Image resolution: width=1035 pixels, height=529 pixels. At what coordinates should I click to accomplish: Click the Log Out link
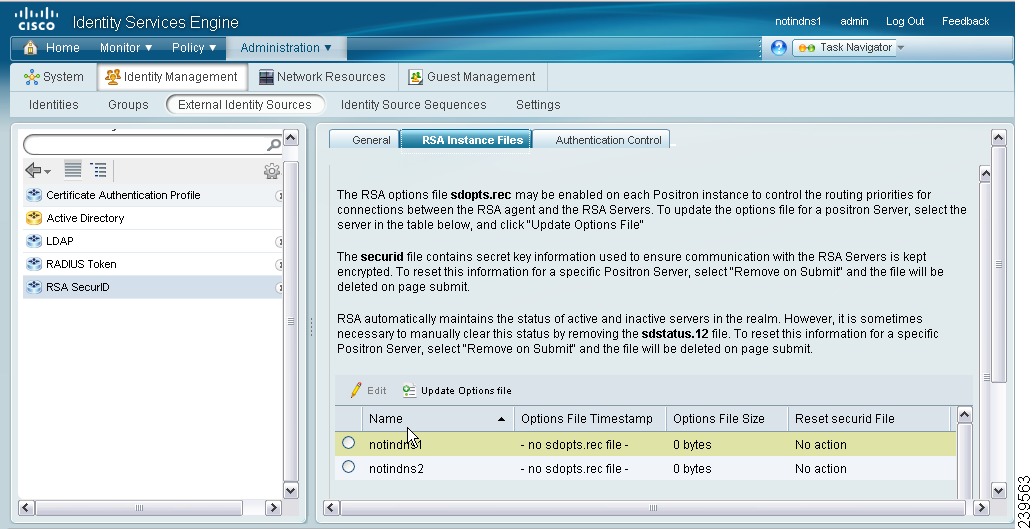coord(904,21)
